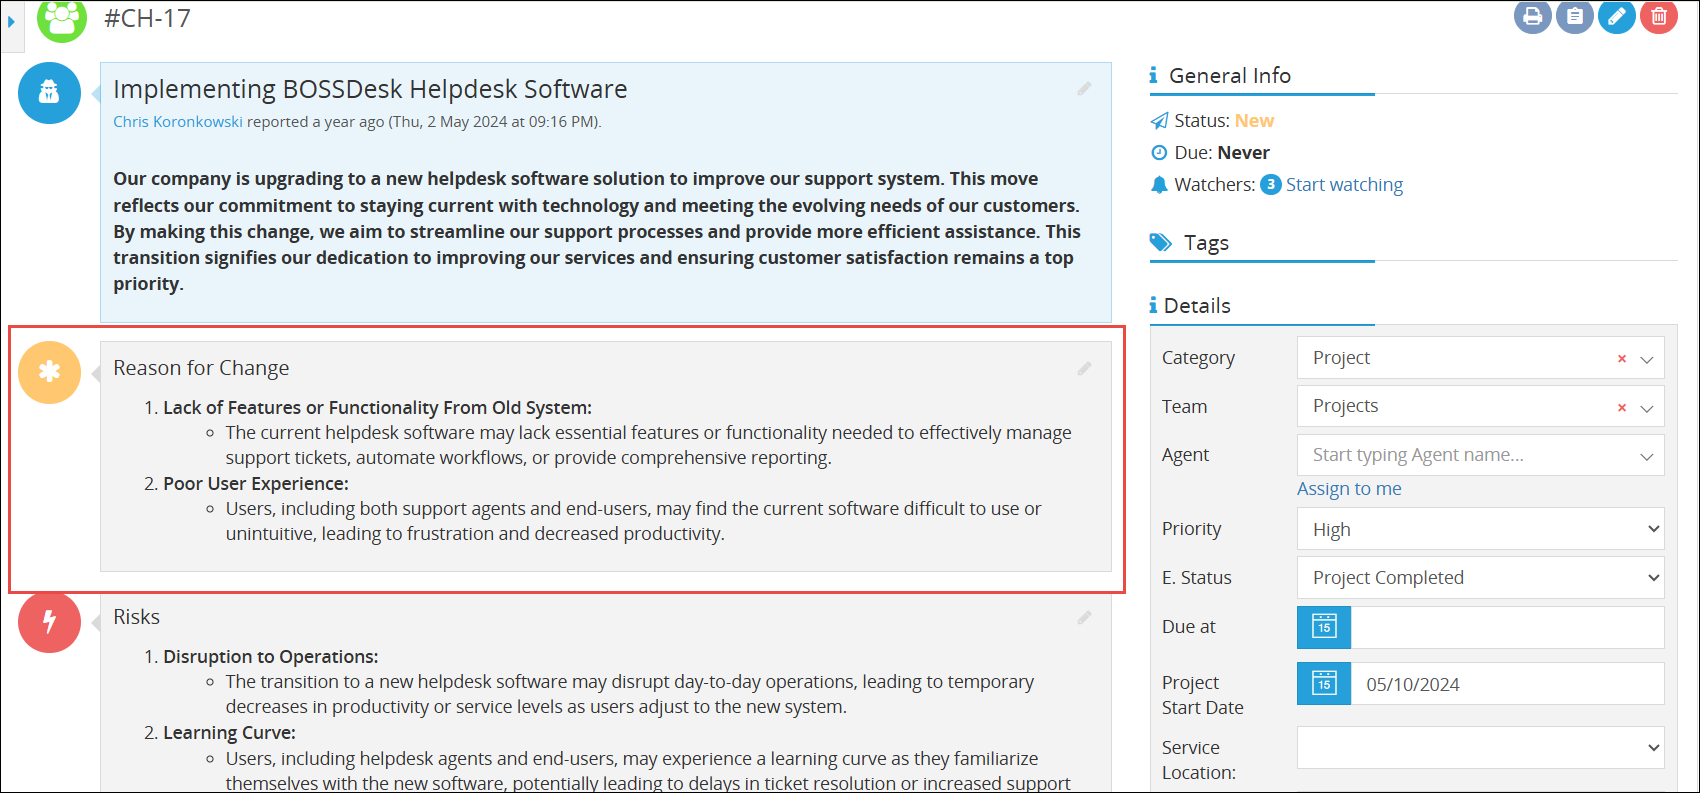Click the Watchers bell icon

1159,185
